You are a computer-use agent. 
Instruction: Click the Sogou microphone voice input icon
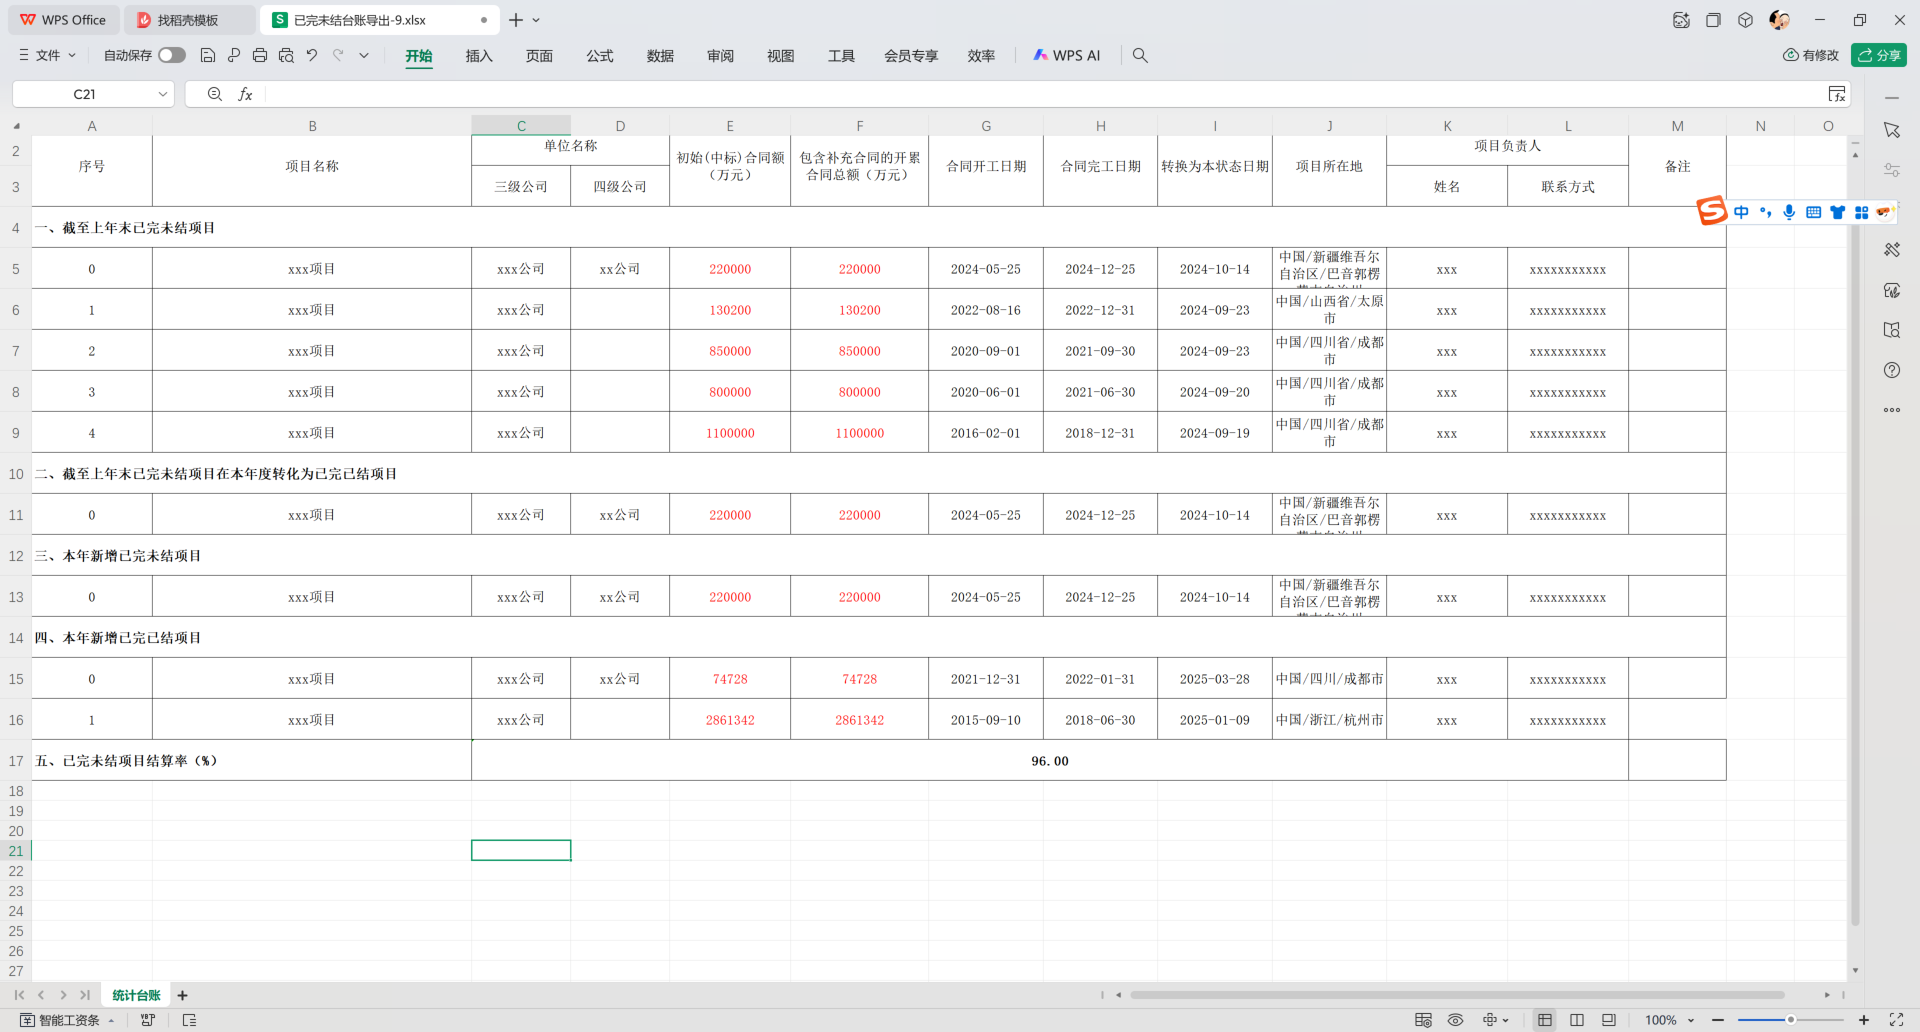1789,212
